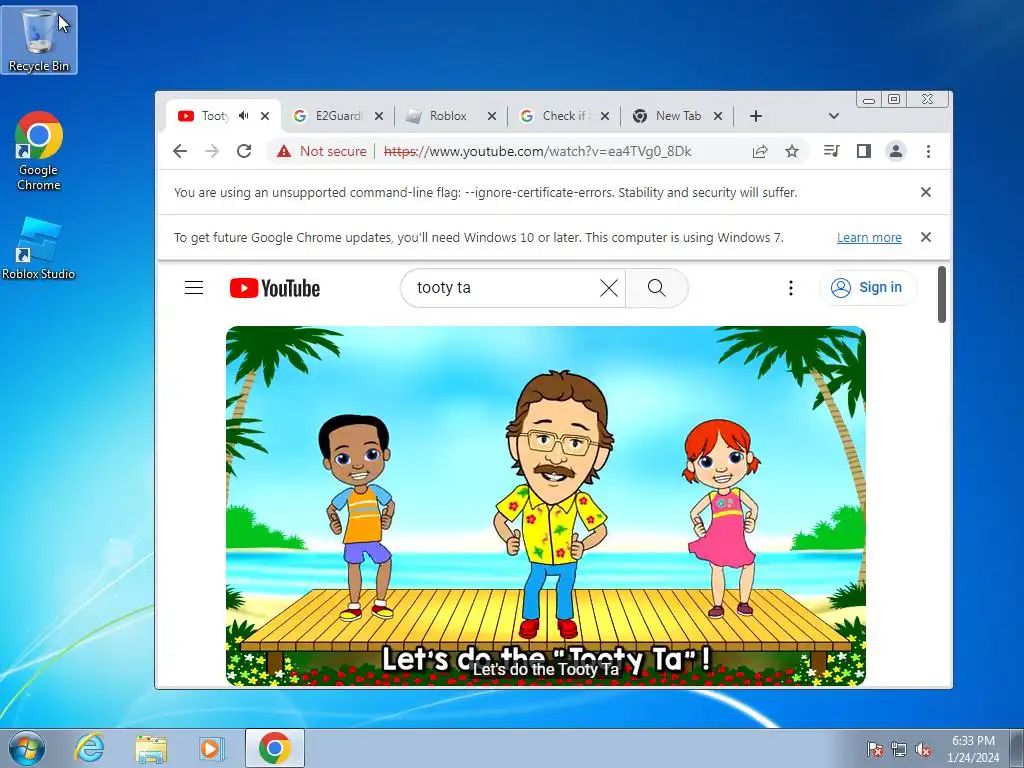
Task: Switch to the E2Guardian tab
Action: 328,116
